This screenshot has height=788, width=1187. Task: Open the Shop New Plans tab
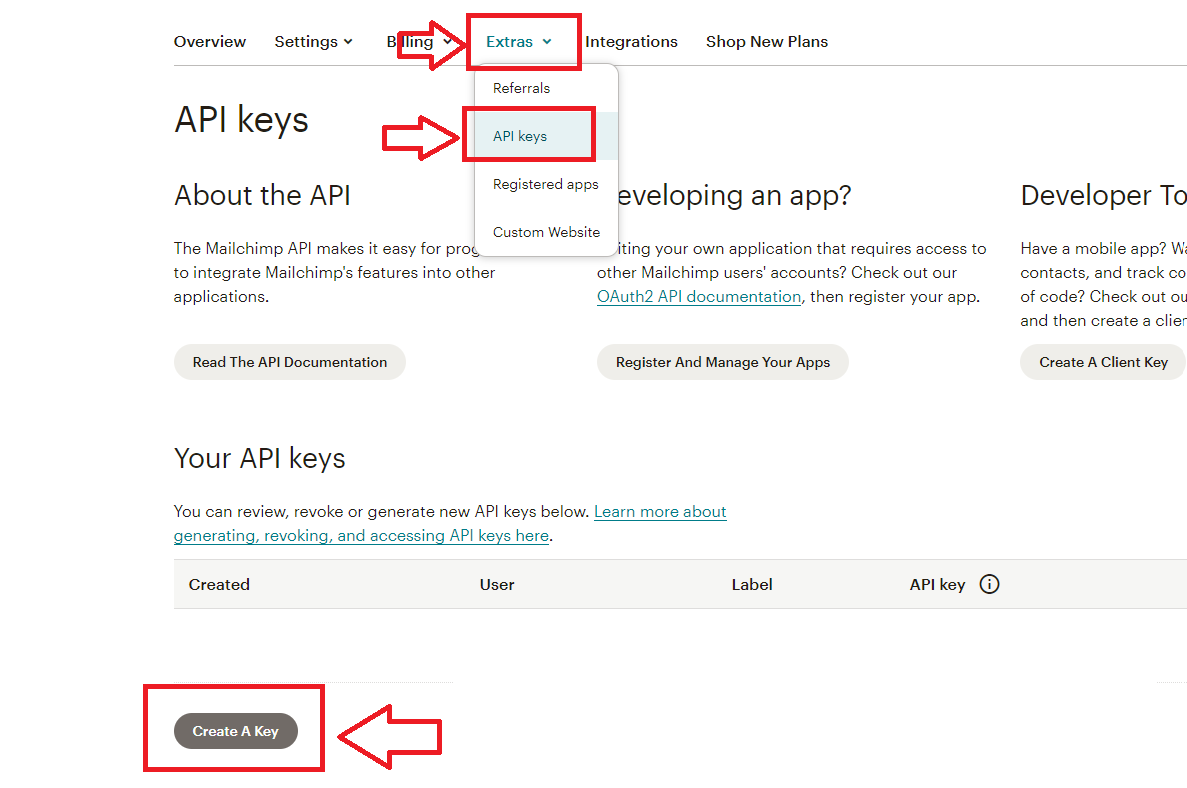767,42
